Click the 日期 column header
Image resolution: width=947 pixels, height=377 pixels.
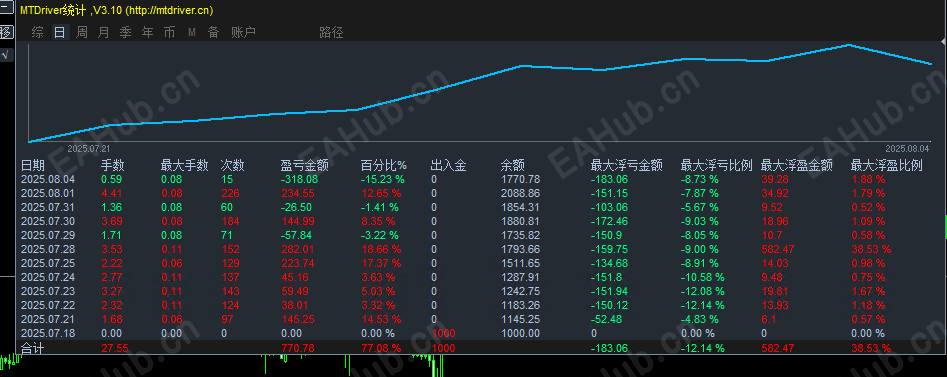click(33, 165)
